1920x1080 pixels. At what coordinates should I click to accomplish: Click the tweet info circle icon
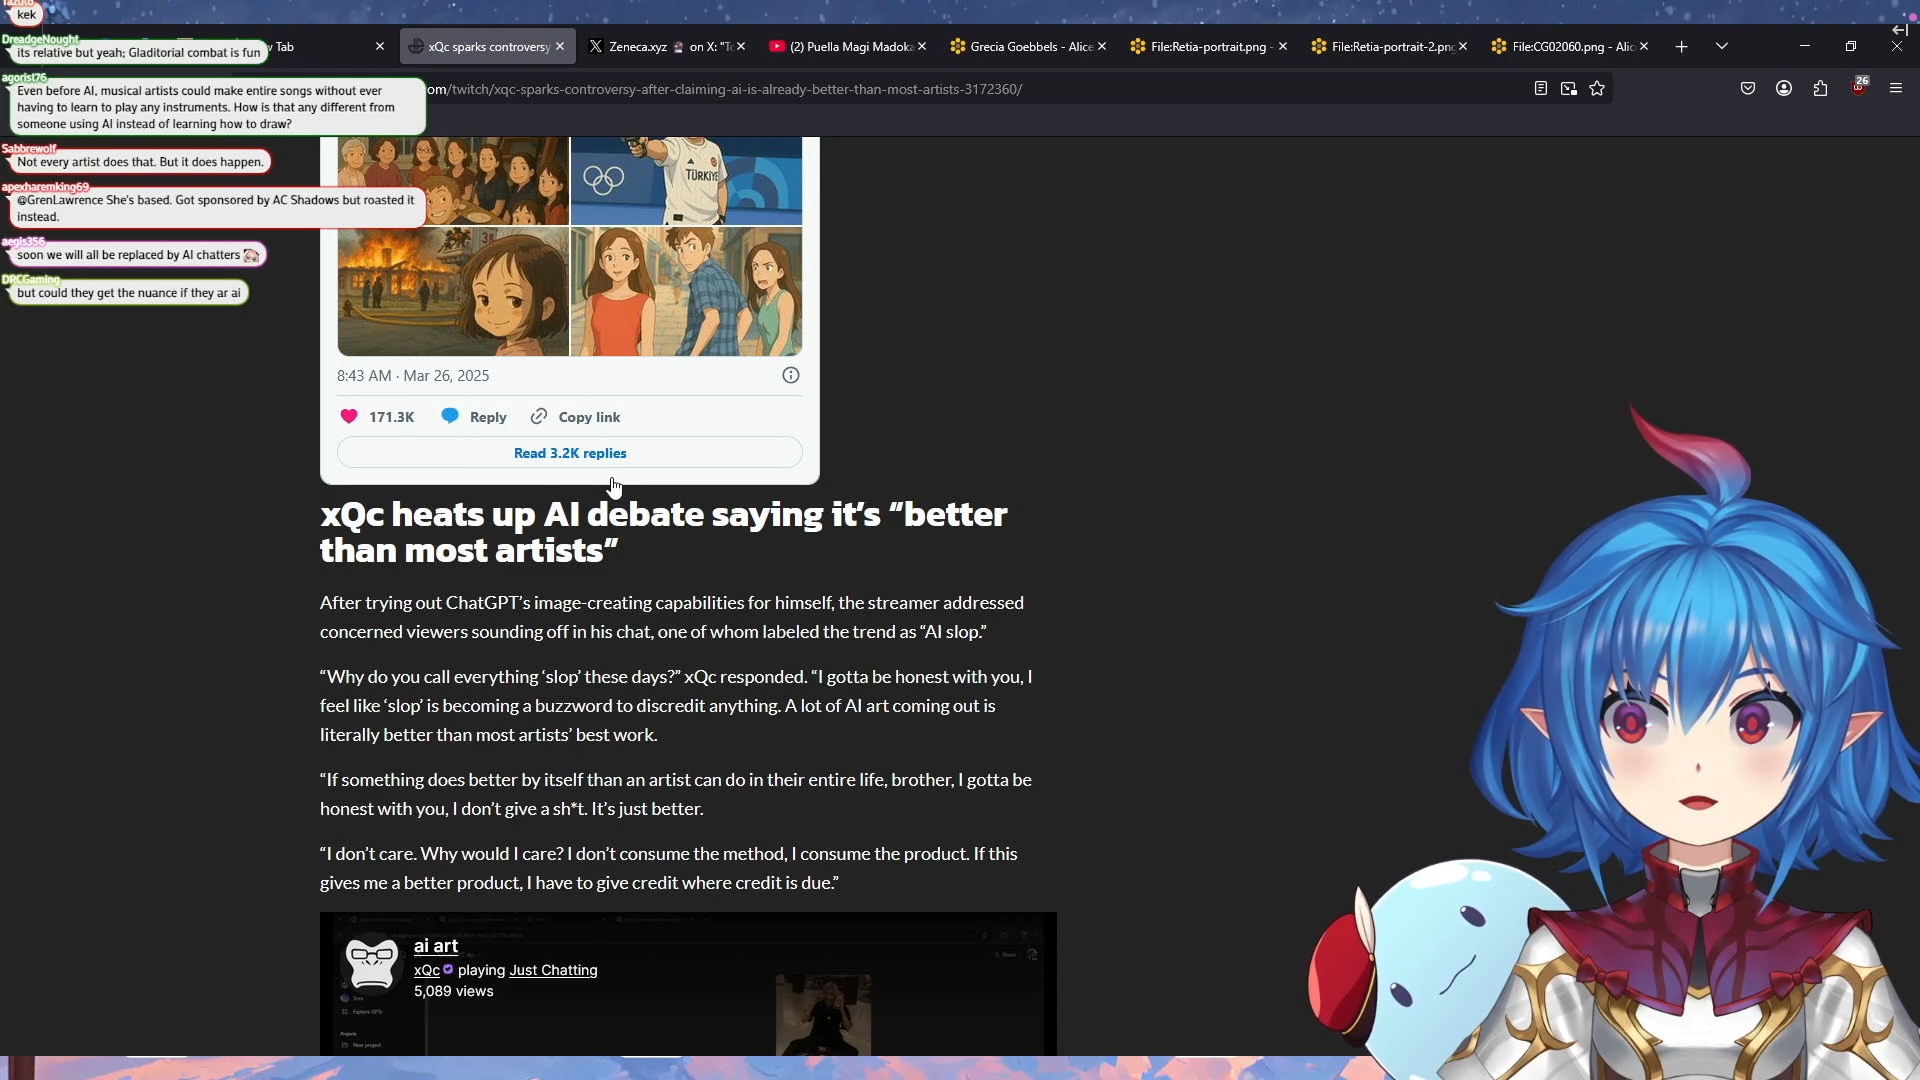(791, 375)
